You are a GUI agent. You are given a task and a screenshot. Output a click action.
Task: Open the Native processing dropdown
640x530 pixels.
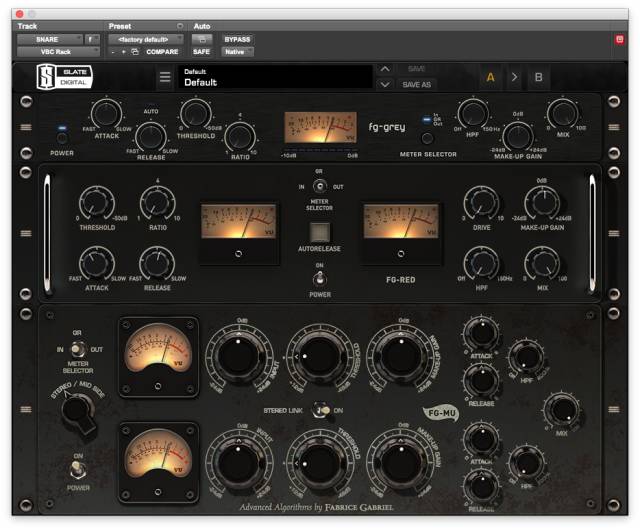237,52
